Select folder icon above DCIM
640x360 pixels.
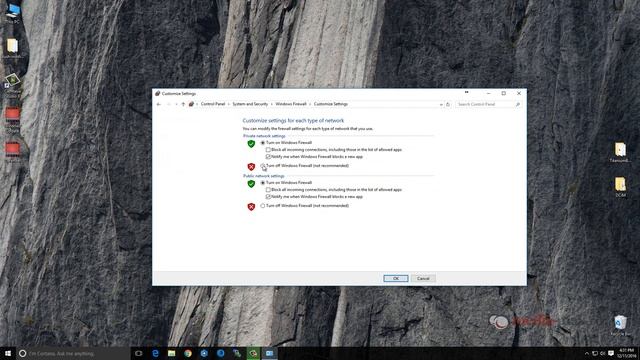point(620,153)
